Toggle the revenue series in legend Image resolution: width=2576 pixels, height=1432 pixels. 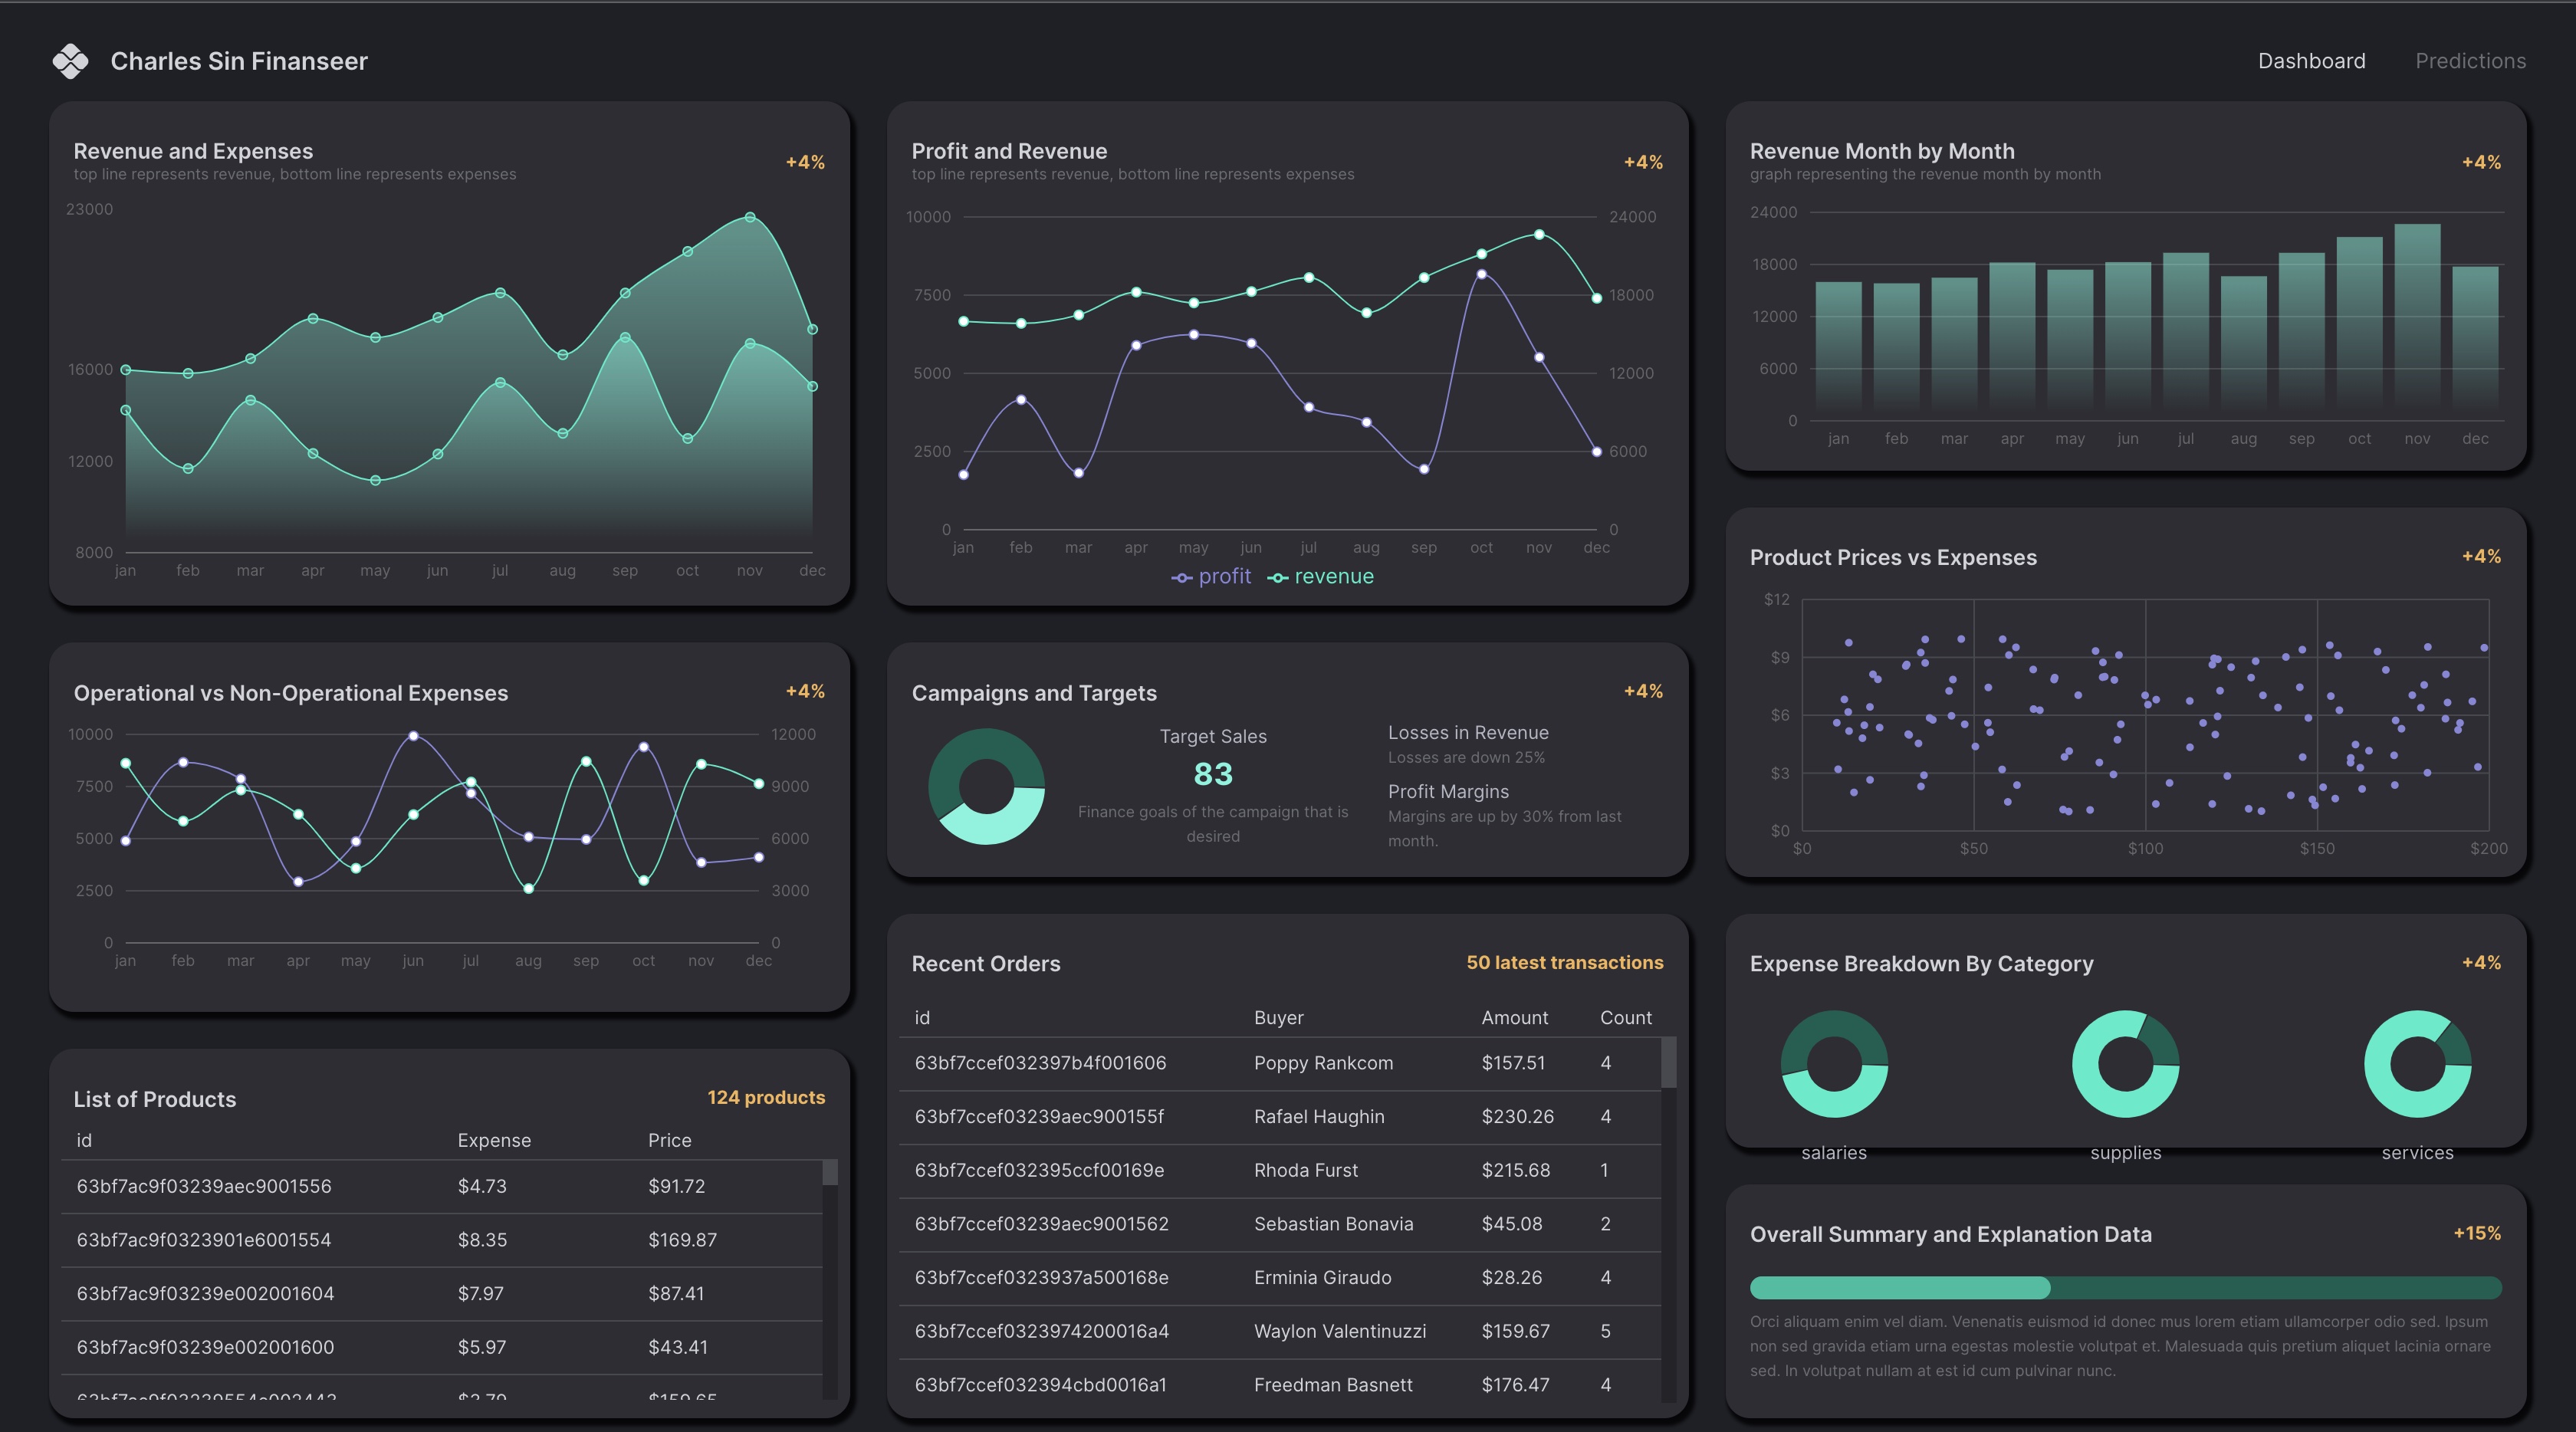(1333, 577)
